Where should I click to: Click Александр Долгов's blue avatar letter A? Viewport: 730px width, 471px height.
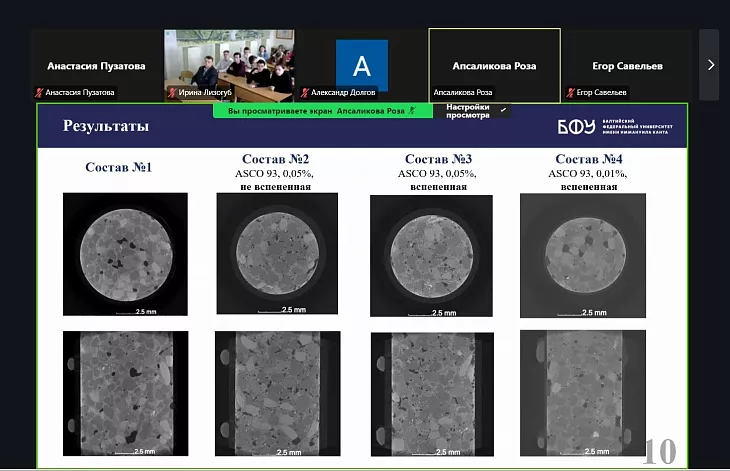(x=361, y=65)
